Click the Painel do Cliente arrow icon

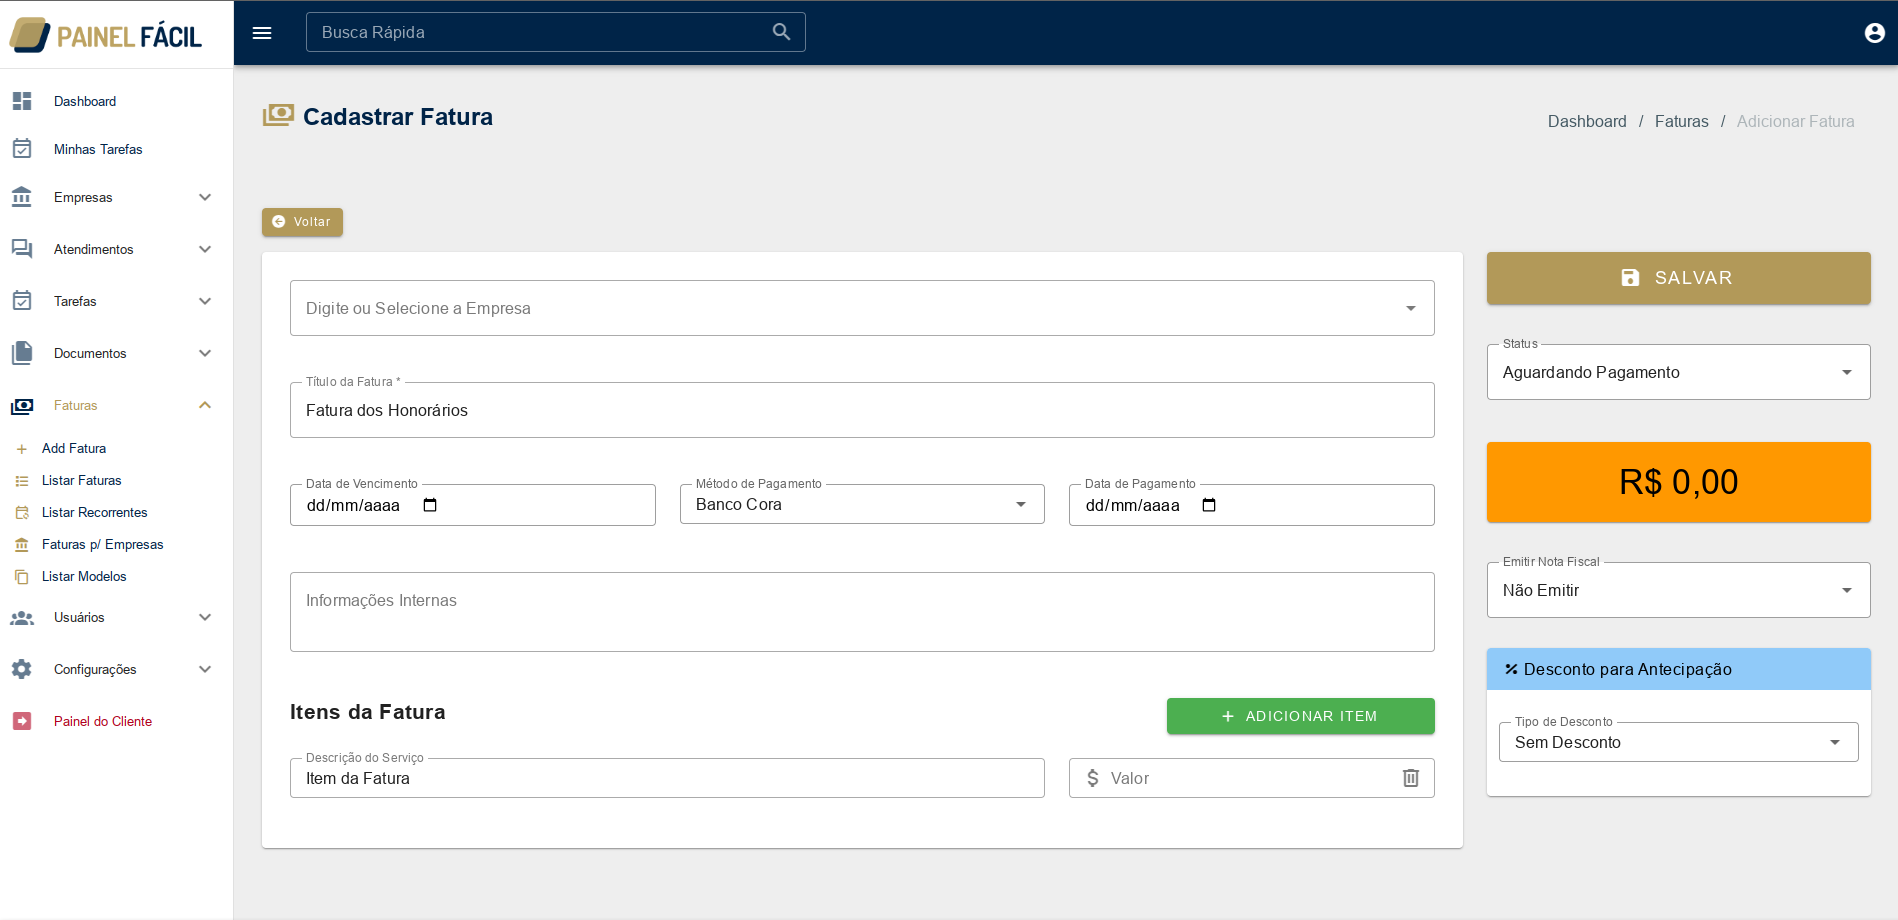22,721
